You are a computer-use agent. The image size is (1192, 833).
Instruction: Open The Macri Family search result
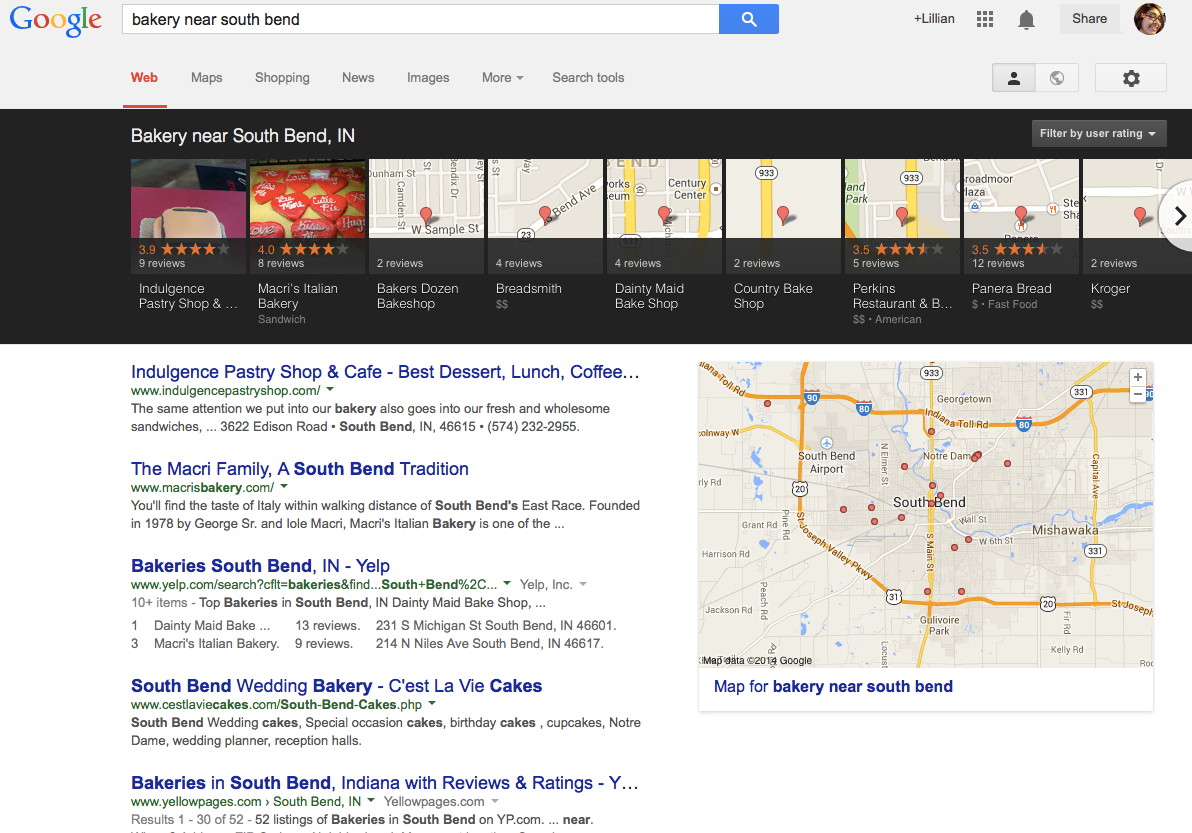click(299, 469)
